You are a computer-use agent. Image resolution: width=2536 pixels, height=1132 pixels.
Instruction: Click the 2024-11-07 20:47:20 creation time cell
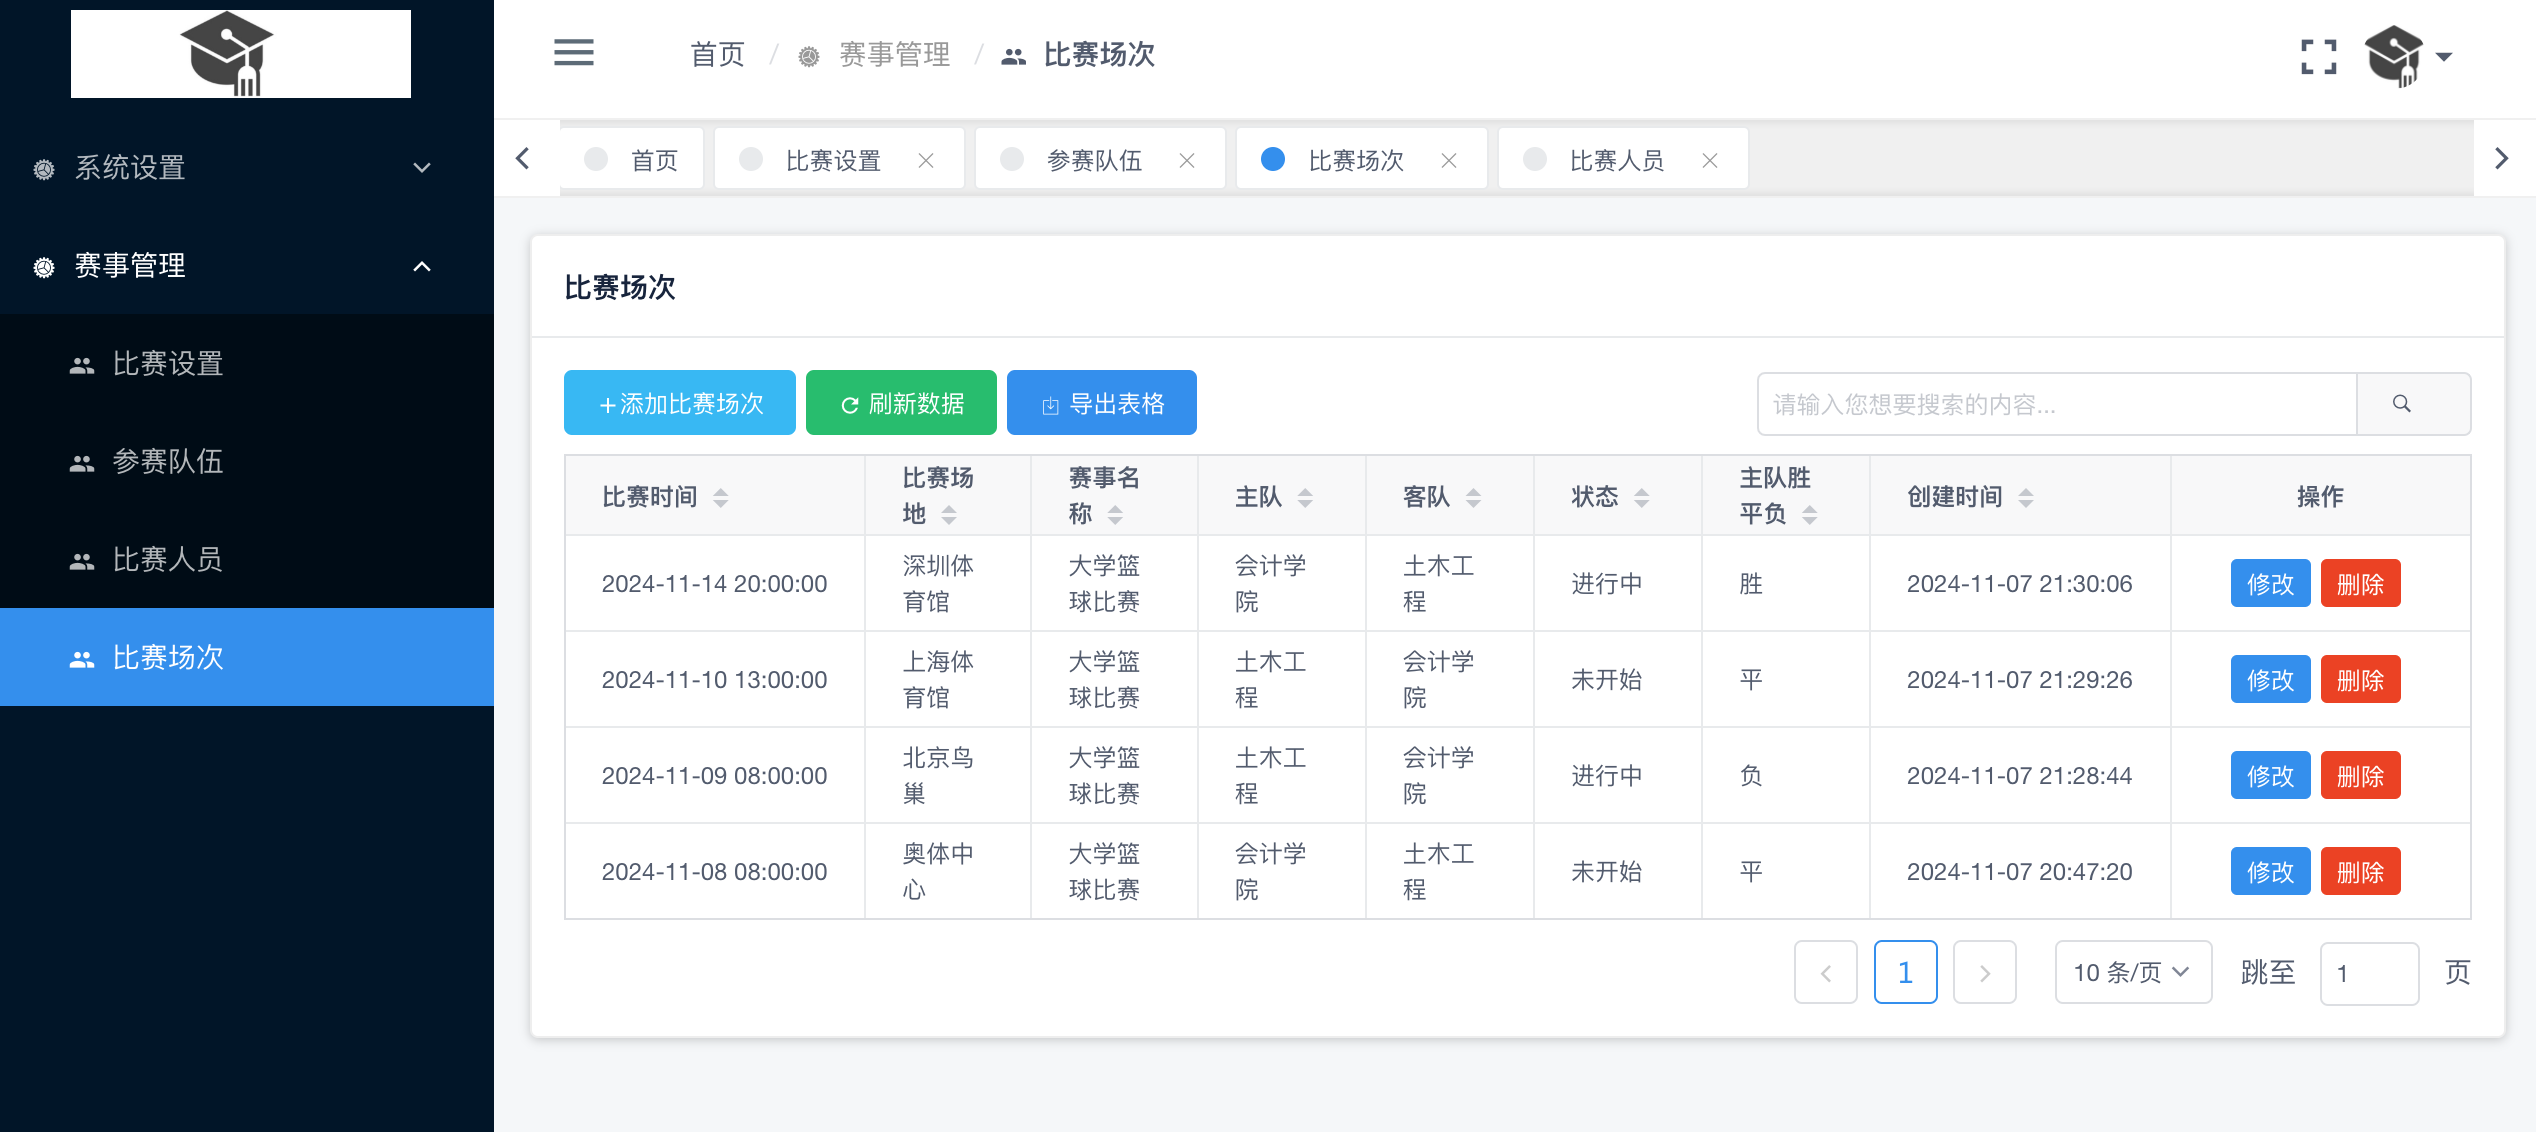click(2019, 871)
